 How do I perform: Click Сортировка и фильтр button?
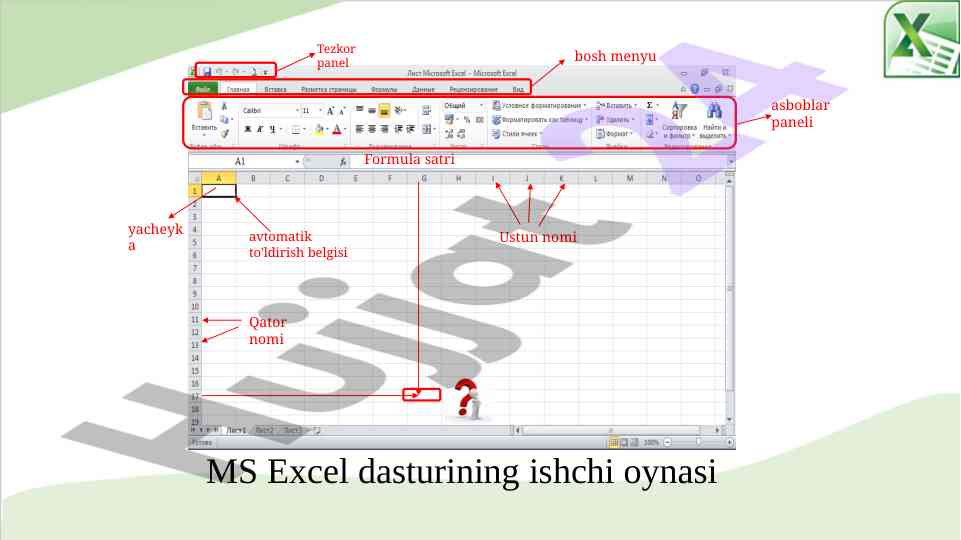(x=680, y=120)
